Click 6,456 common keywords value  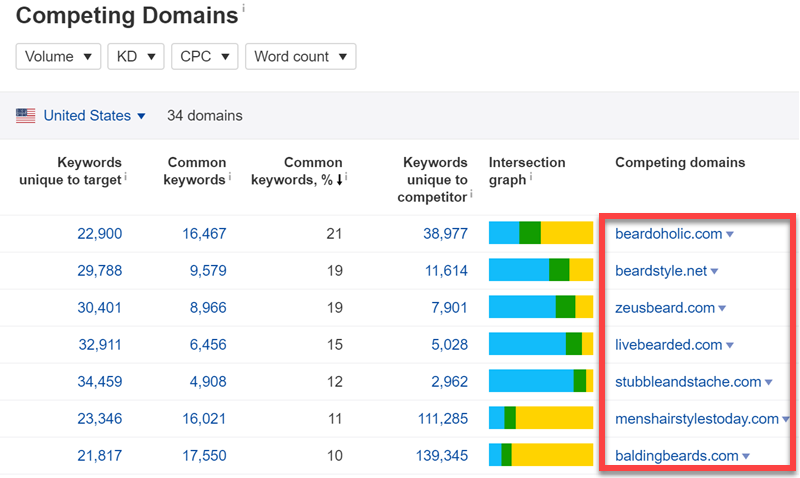coord(208,345)
